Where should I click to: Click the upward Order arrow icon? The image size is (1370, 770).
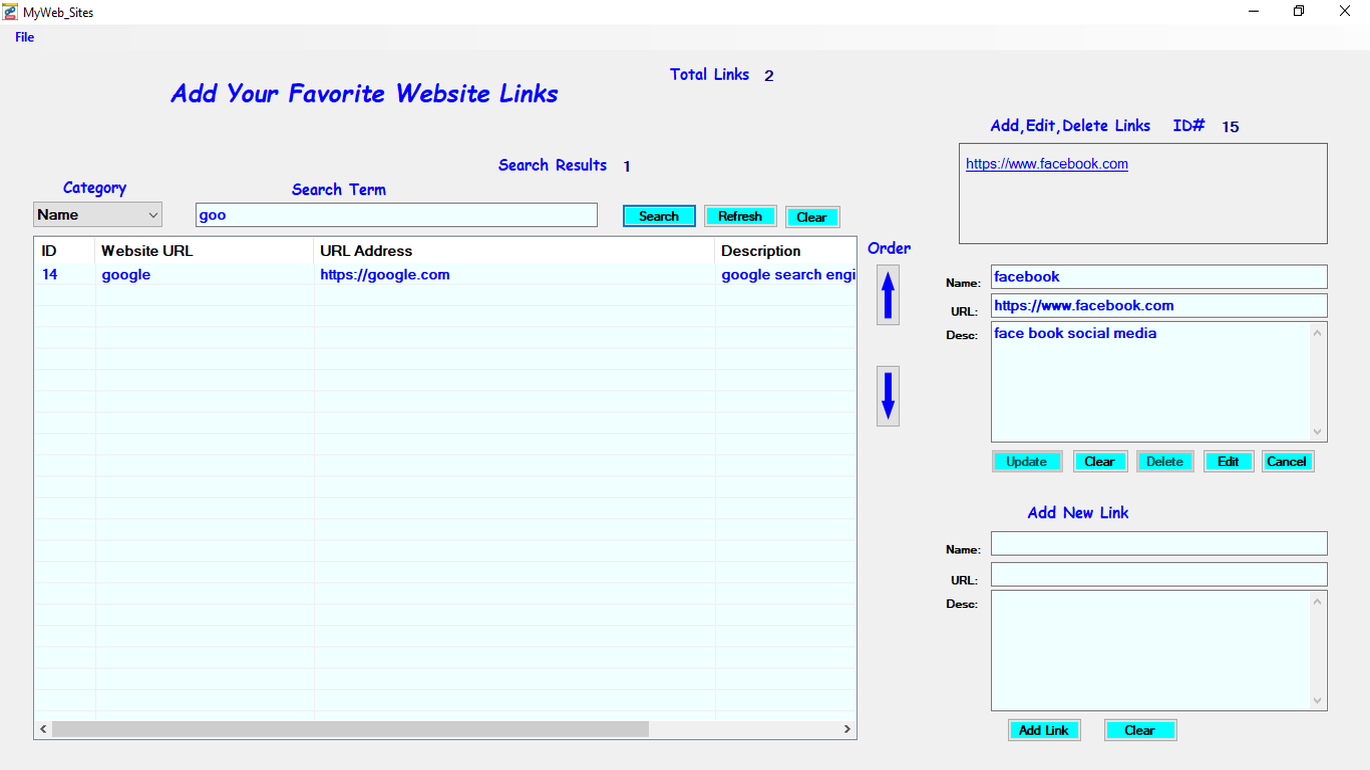point(887,294)
